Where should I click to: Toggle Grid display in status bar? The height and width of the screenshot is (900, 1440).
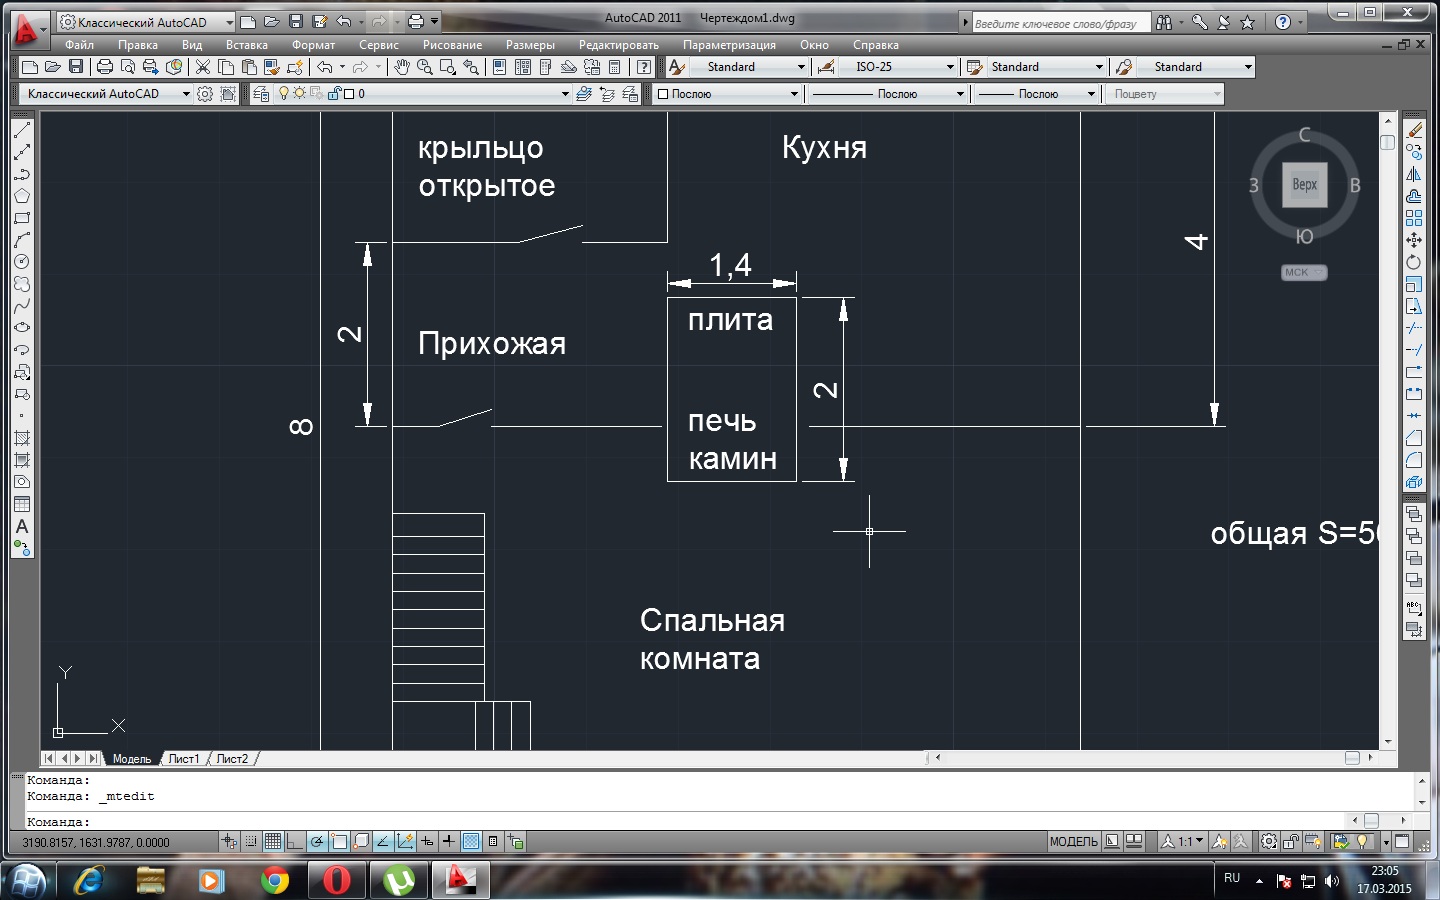tap(273, 842)
